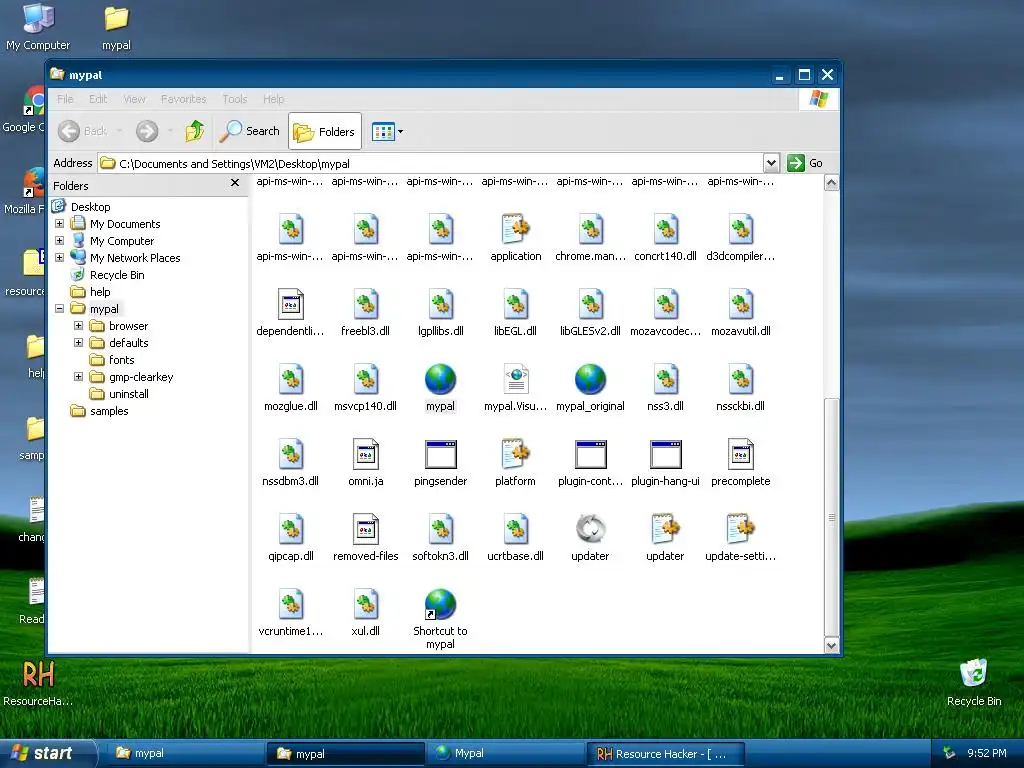The width and height of the screenshot is (1024, 768).
Task: Select the mypal_original globe icon
Action: click(x=590, y=380)
